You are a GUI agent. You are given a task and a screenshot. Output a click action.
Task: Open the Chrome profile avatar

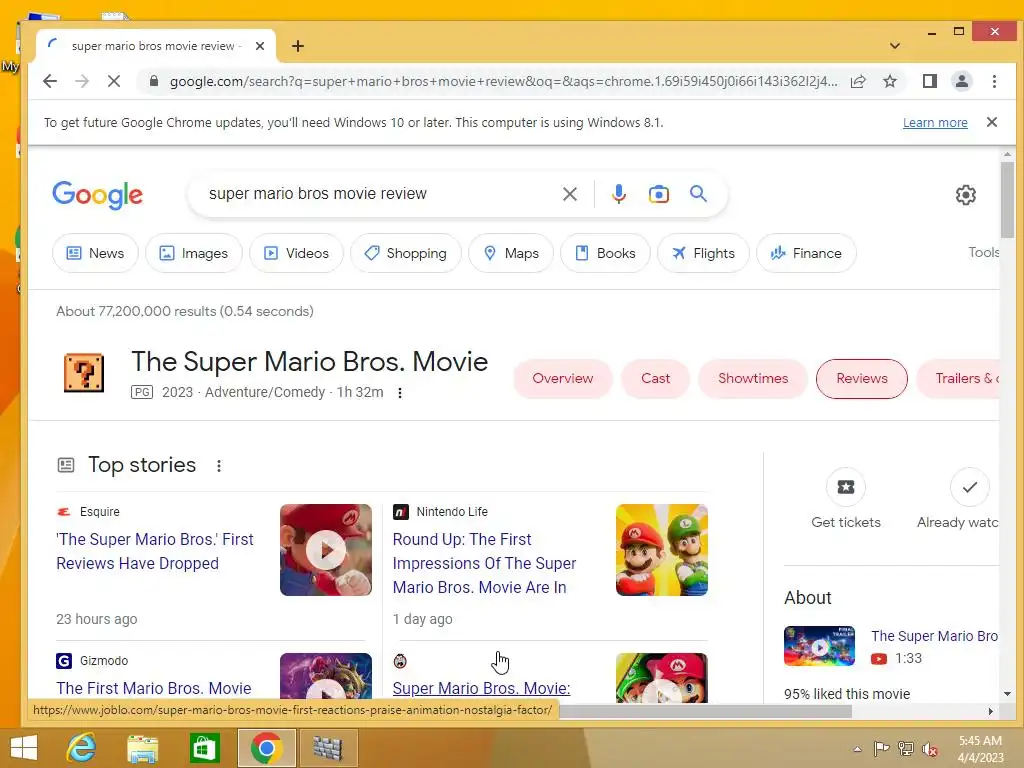tap(962, 81)
